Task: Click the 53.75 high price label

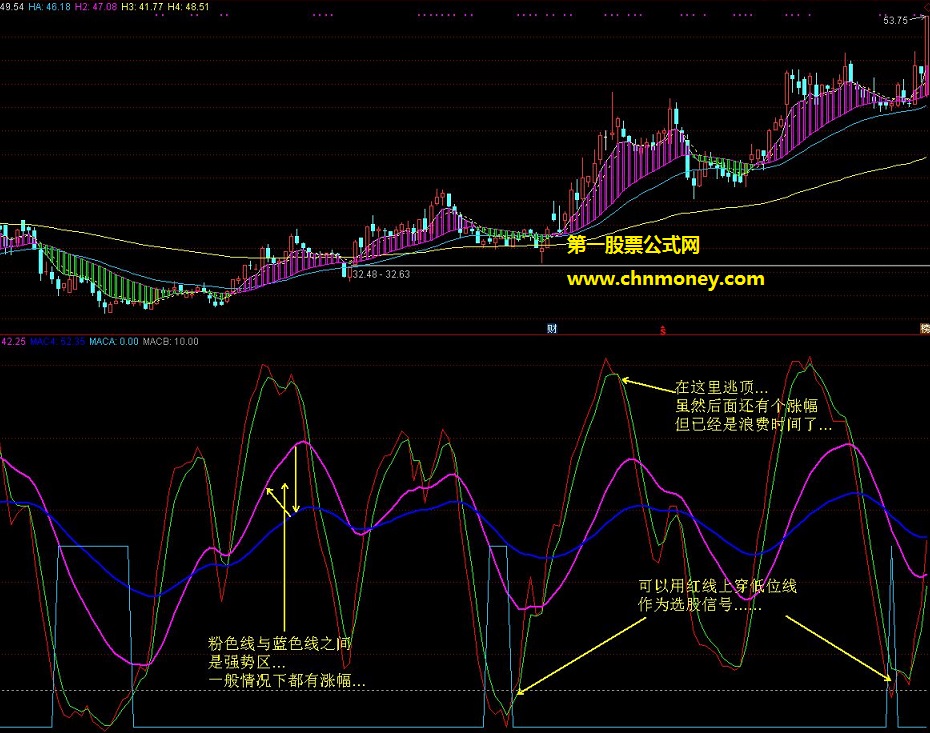Action: pyautogui.click(x=896, y=20)
